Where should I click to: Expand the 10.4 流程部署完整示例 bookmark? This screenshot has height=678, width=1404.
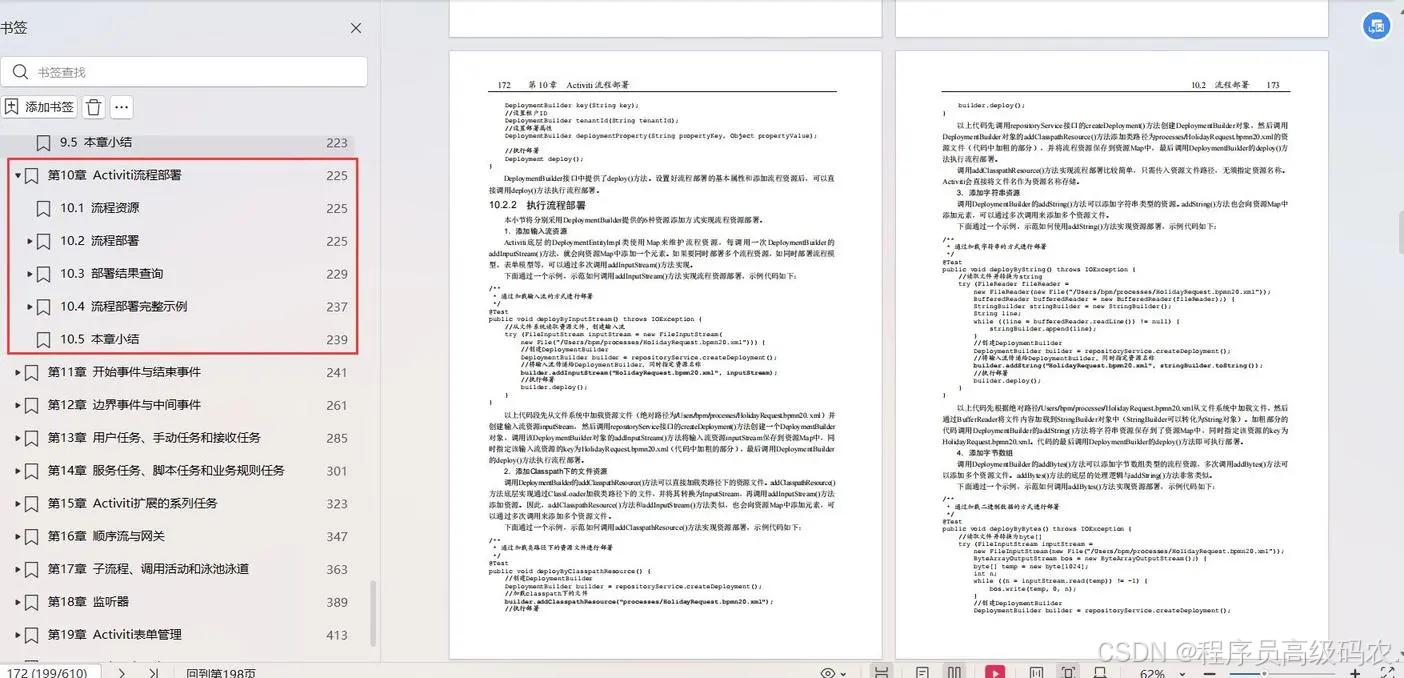coord(30,307)
